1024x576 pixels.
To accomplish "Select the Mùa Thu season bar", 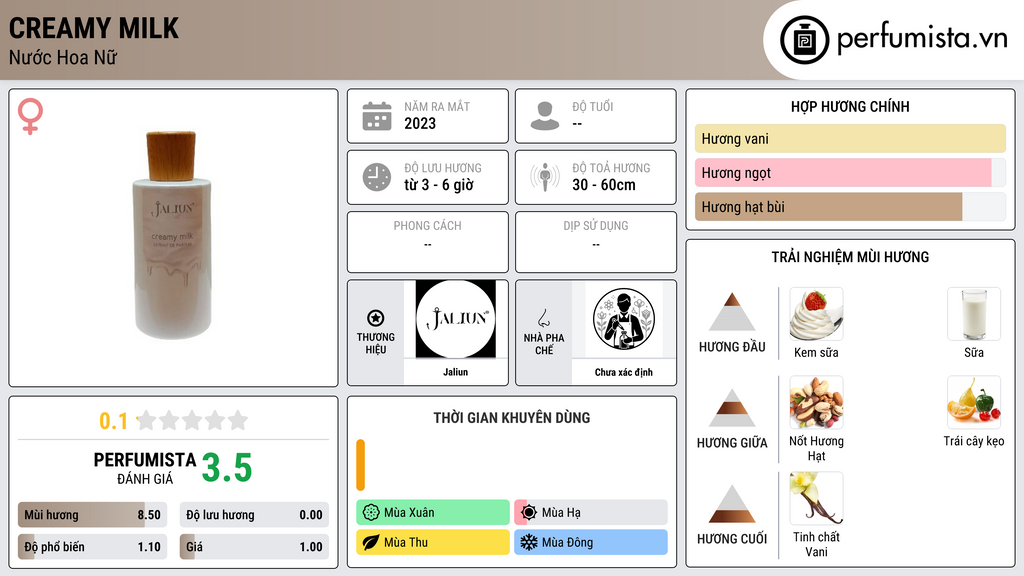I will click(x=432, y=542).
